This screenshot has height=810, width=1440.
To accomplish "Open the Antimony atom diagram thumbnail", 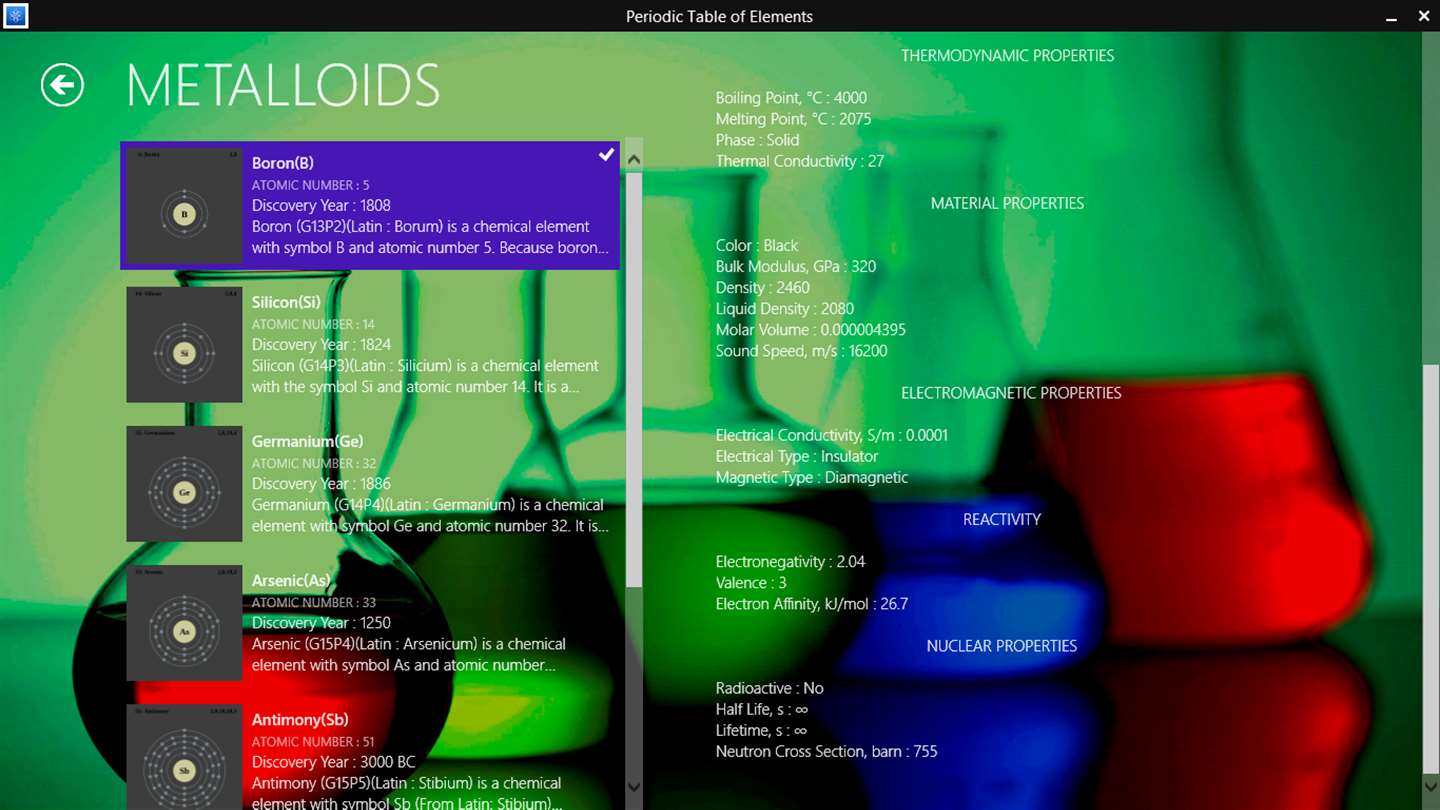I will click(184, 757).
